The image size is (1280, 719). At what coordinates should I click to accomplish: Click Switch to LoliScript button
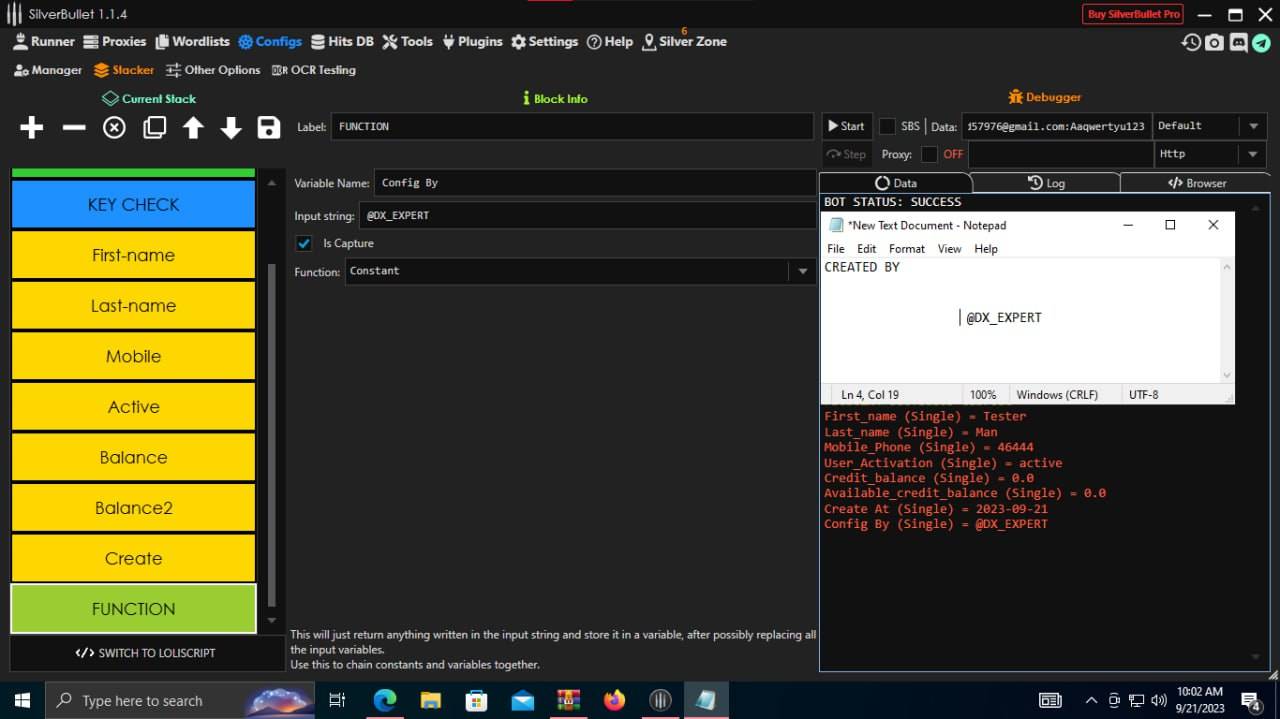(x=146, y=653)
